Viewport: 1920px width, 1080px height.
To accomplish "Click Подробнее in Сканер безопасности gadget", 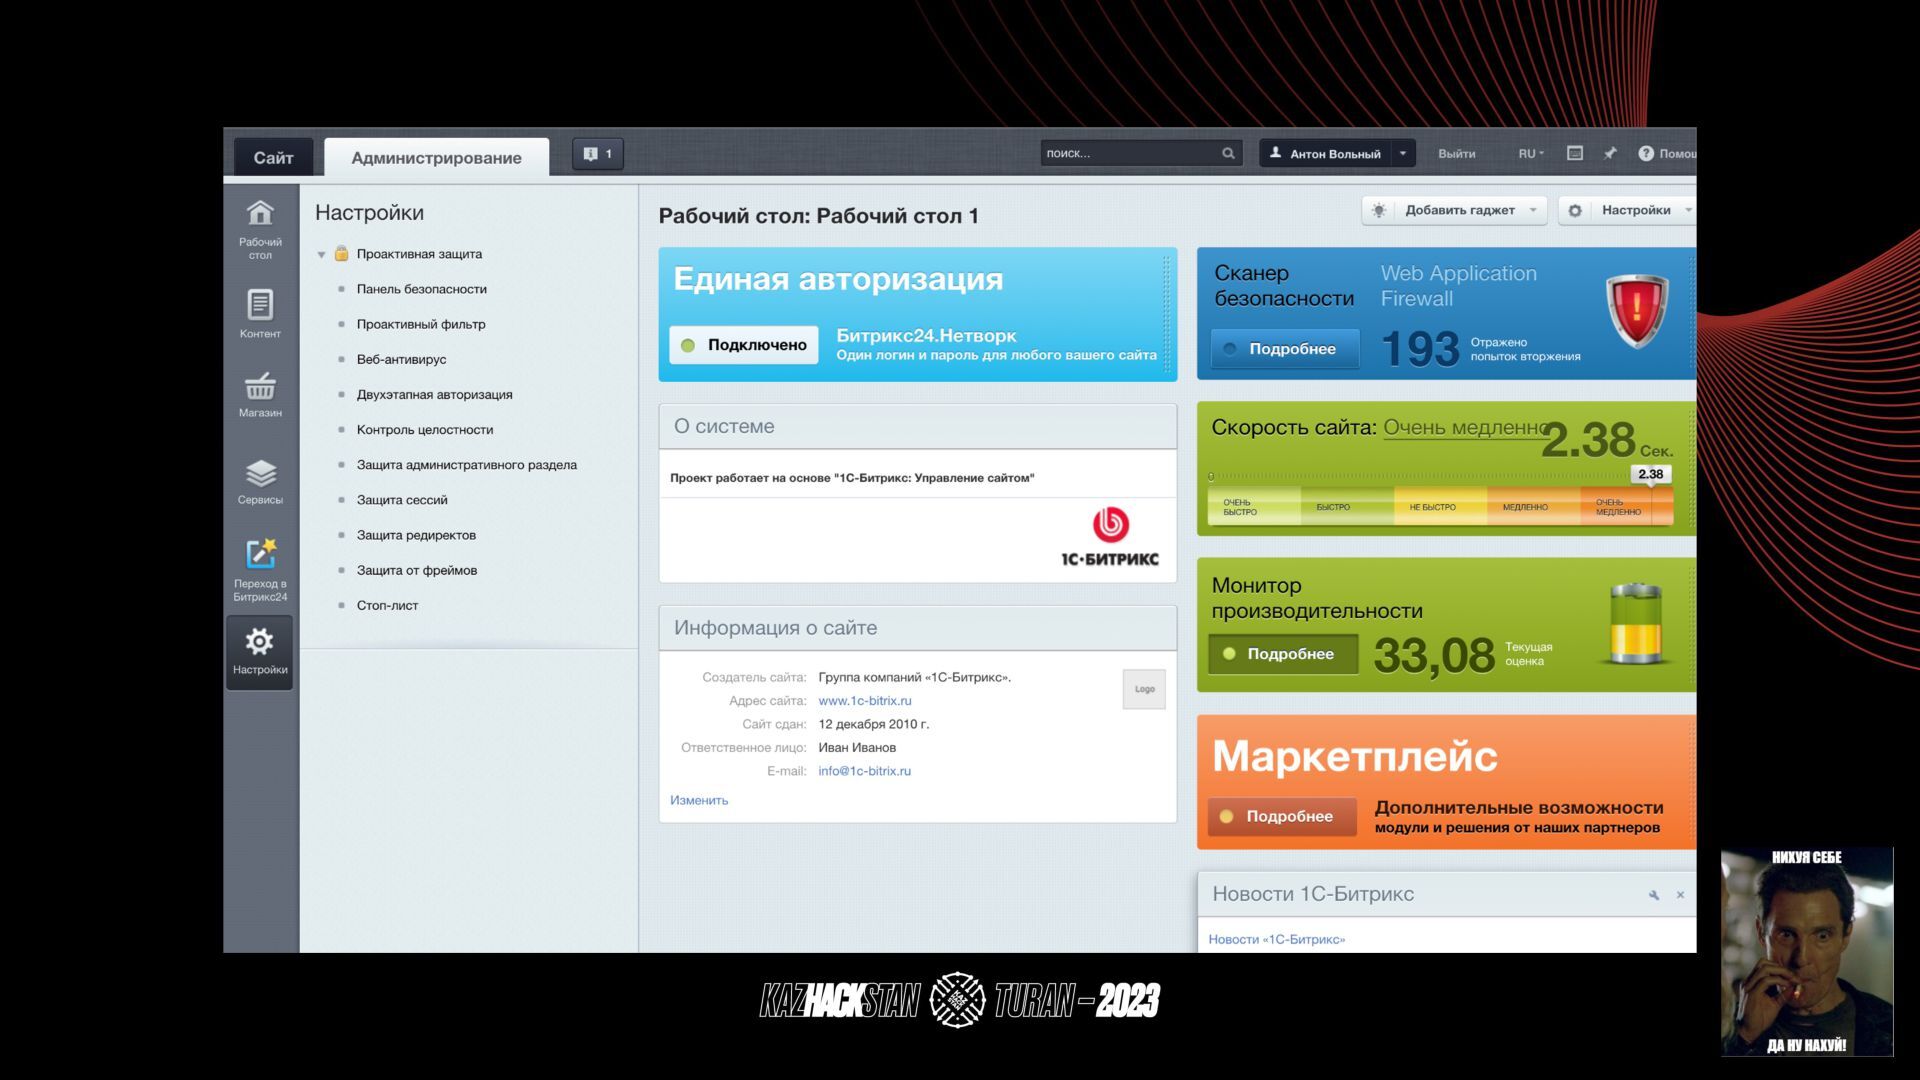I will [x=1285, y=349].
